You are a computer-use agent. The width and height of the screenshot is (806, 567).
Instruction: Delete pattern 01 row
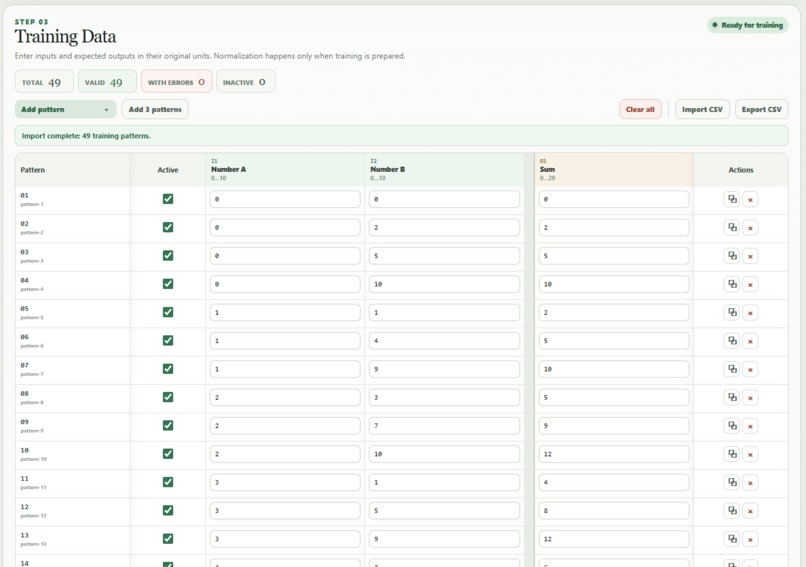(x=750, y=199)
